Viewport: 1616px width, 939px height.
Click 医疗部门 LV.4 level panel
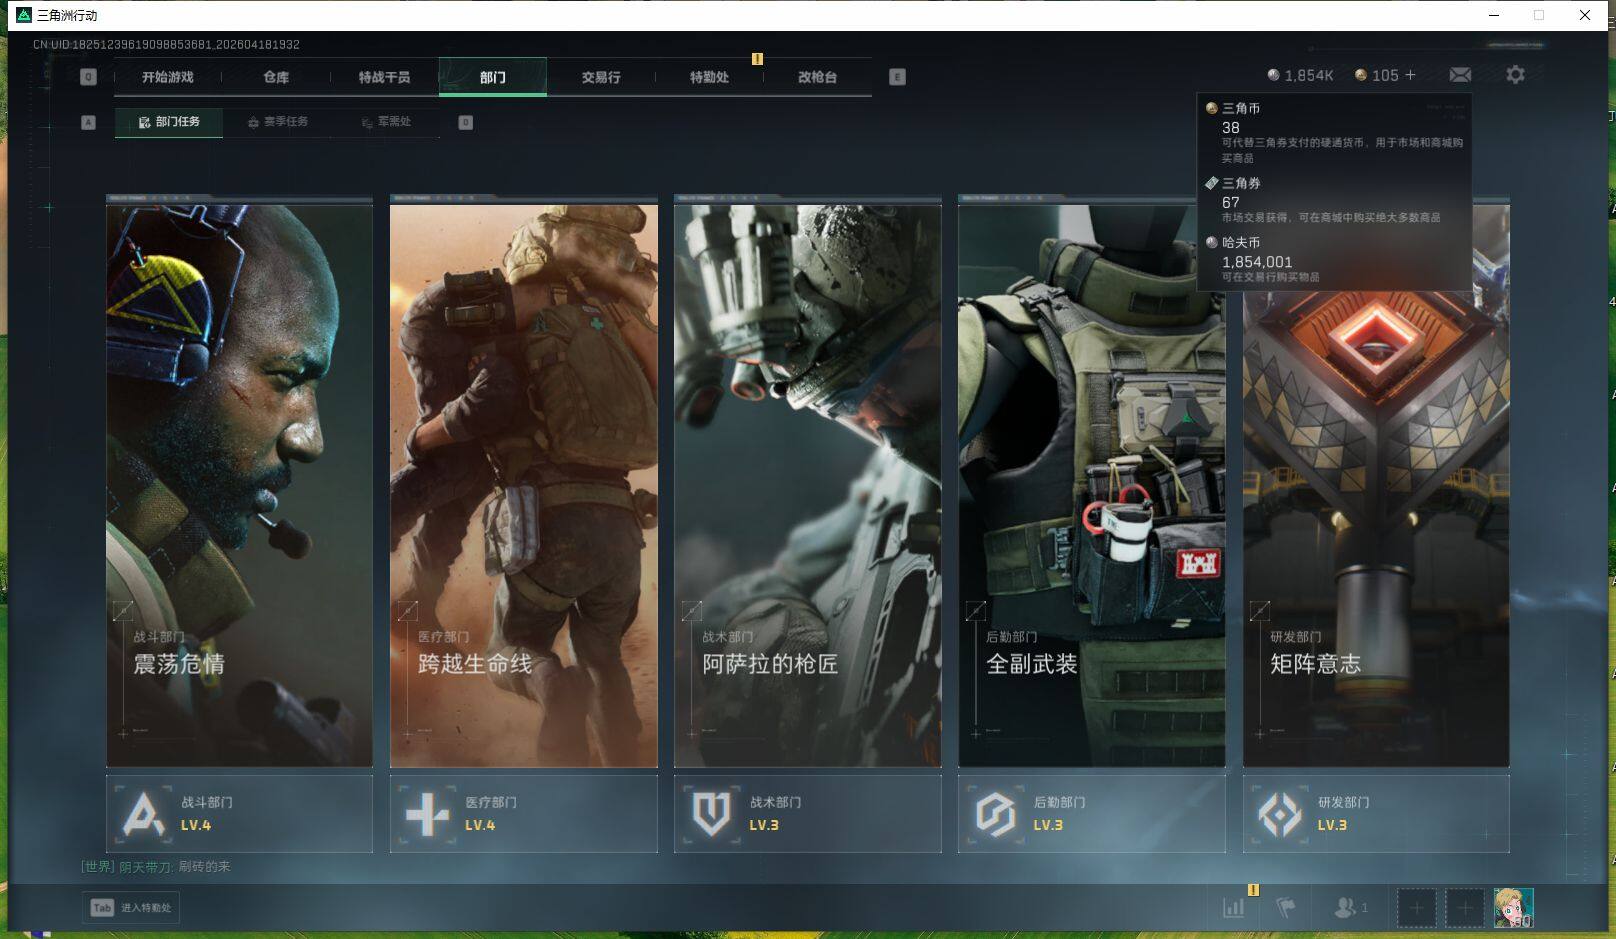pos(523,814)
